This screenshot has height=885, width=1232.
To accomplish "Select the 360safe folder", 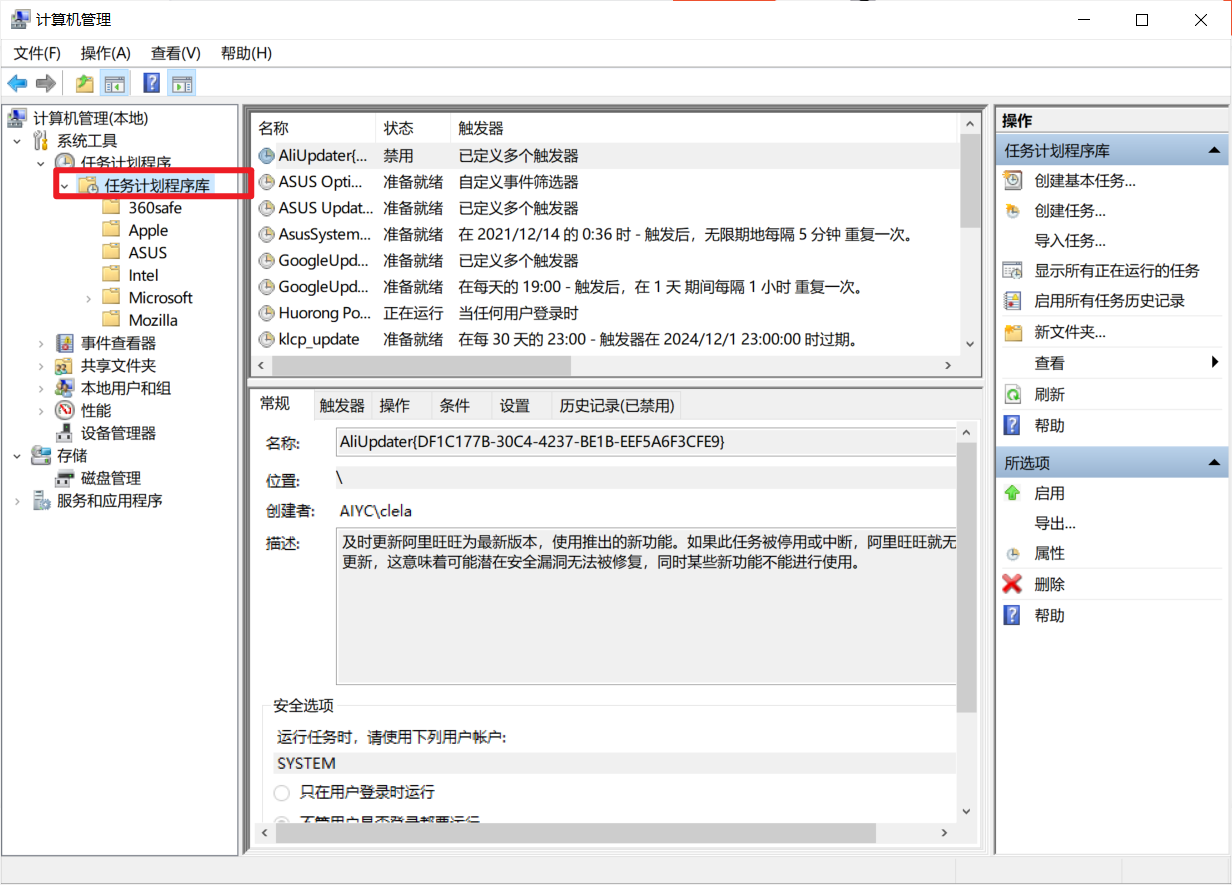I will (x=155, y=208).
